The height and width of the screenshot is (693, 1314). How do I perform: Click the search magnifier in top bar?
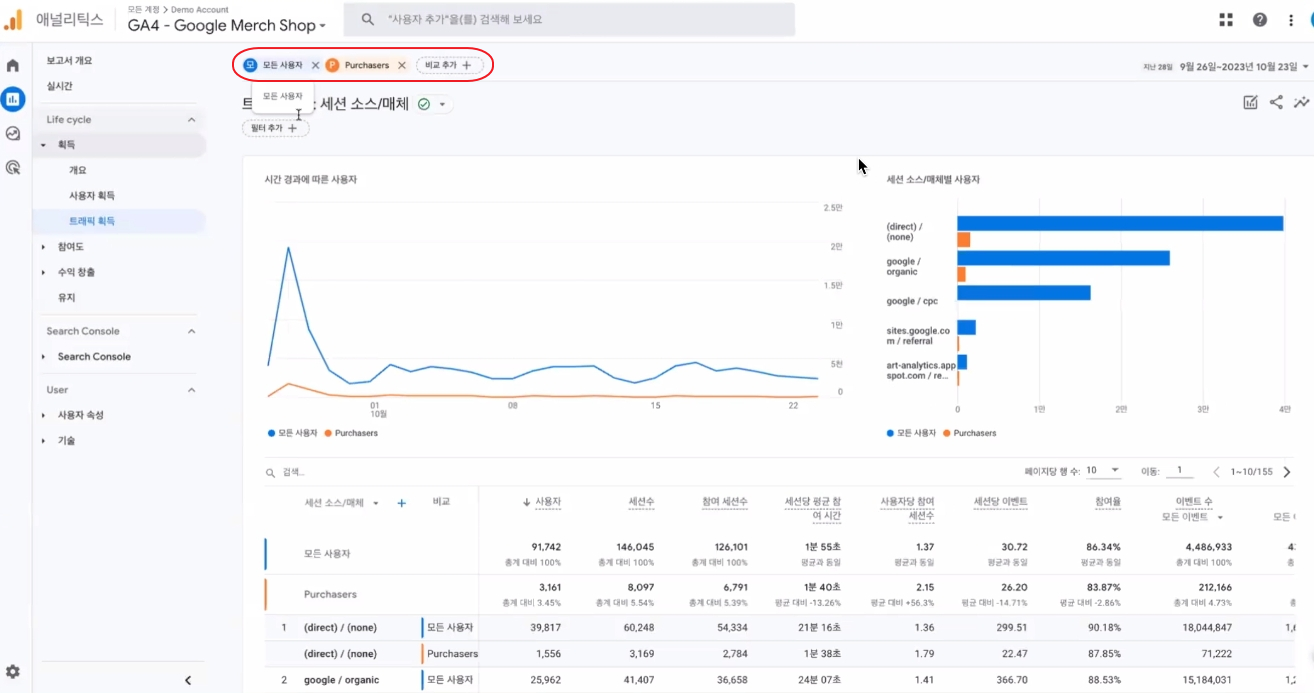coord(368,19)
